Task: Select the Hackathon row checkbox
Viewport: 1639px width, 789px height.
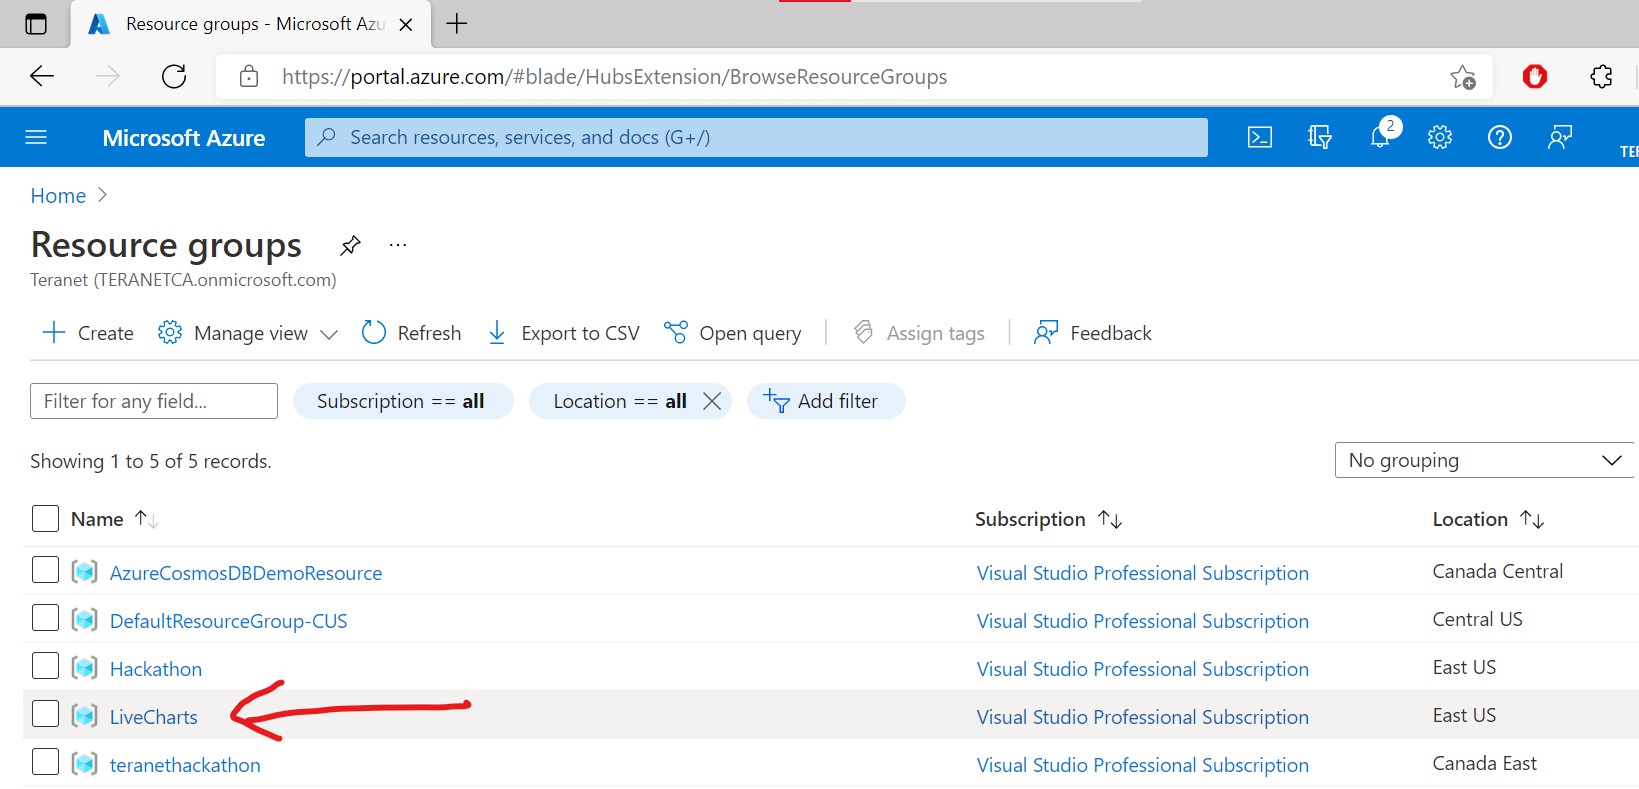Action: click(45, 666)
